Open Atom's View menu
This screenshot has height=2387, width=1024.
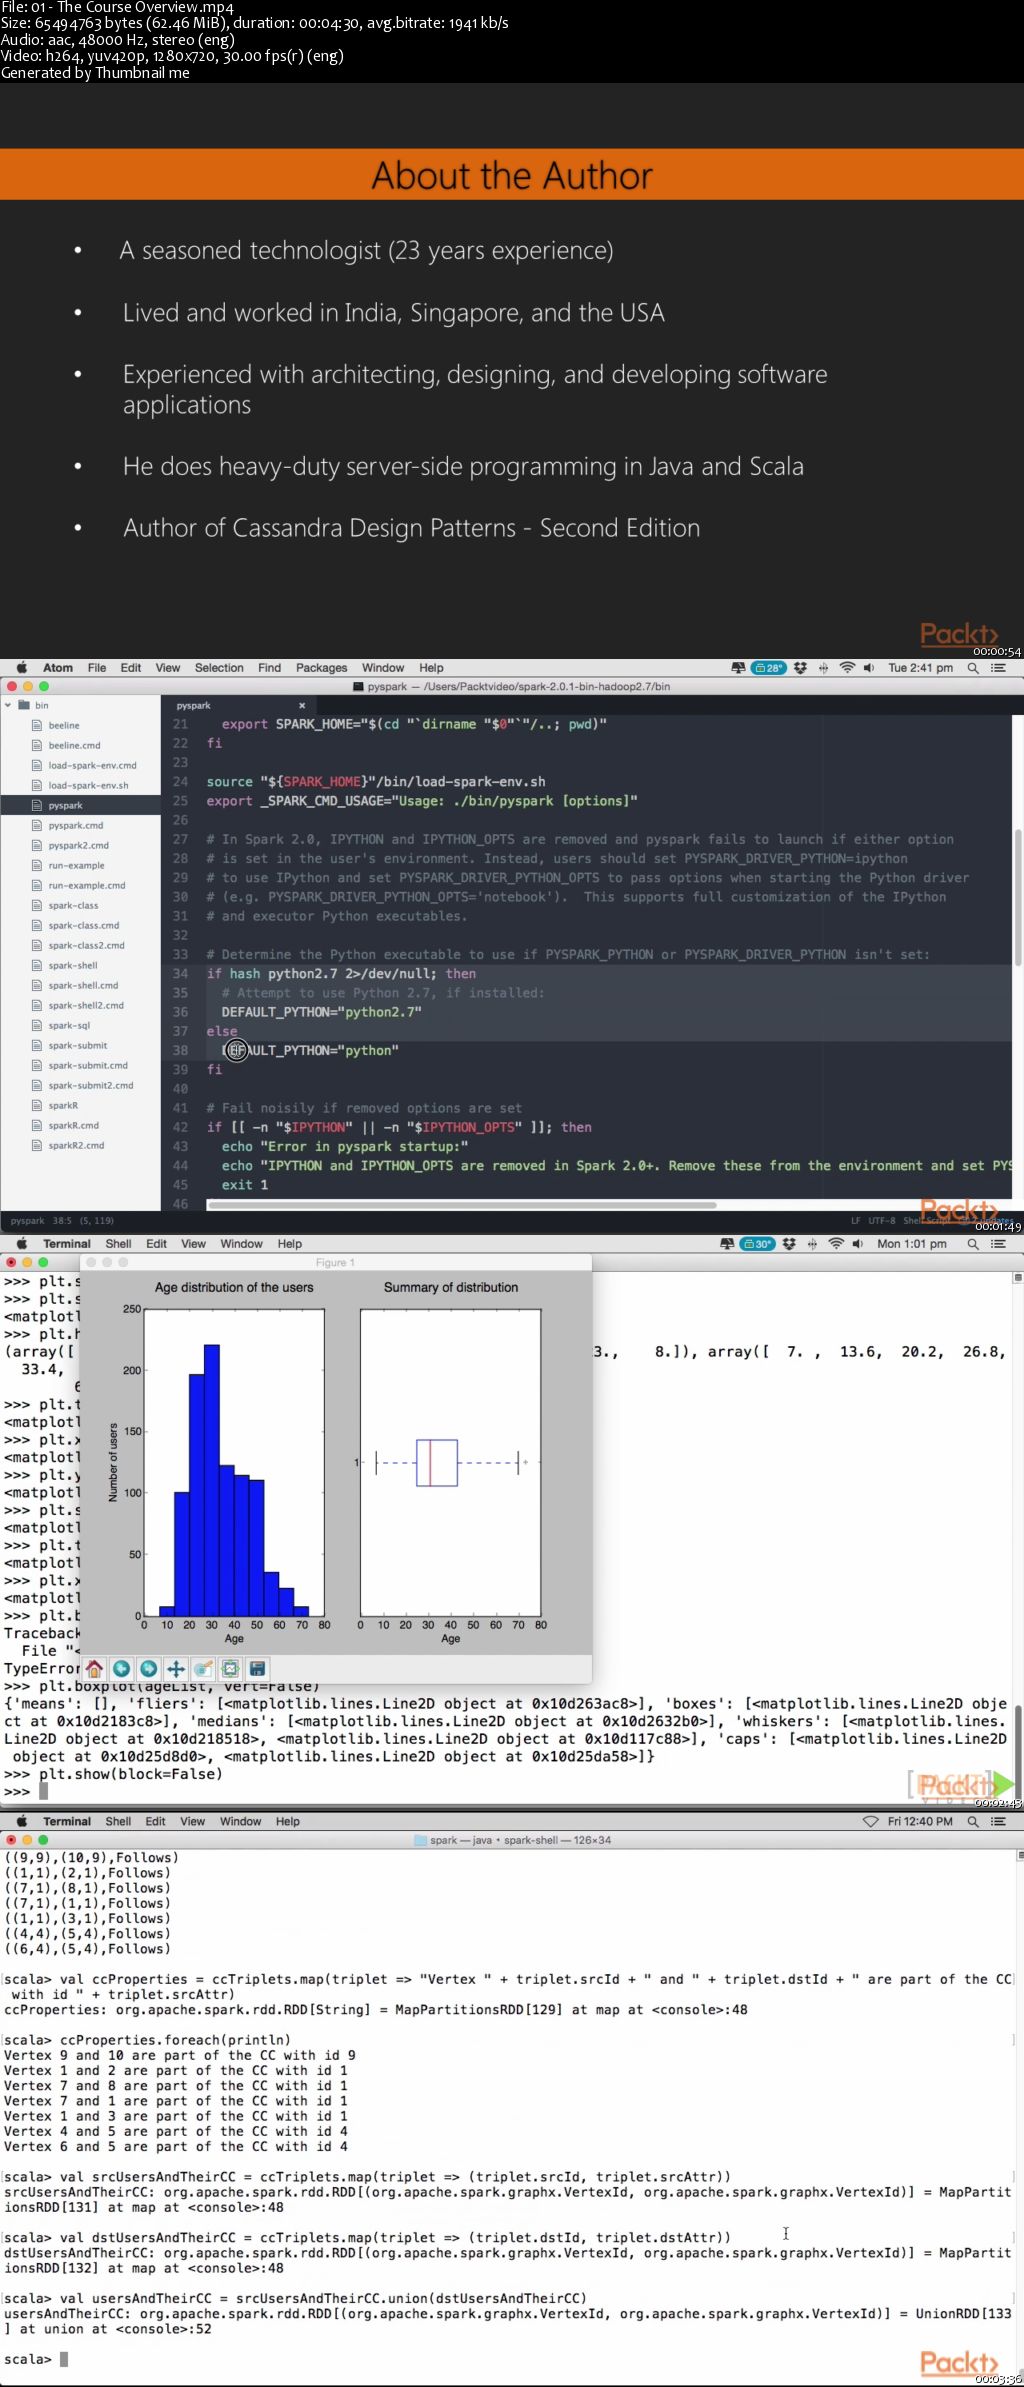click(168, 668)
